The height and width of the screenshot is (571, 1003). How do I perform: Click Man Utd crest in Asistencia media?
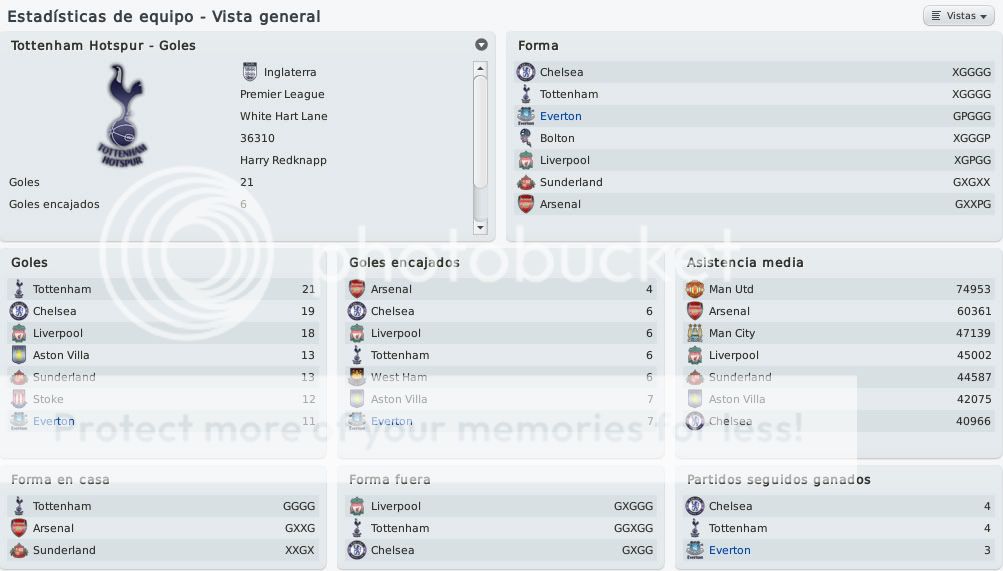[x=695, y=289]
